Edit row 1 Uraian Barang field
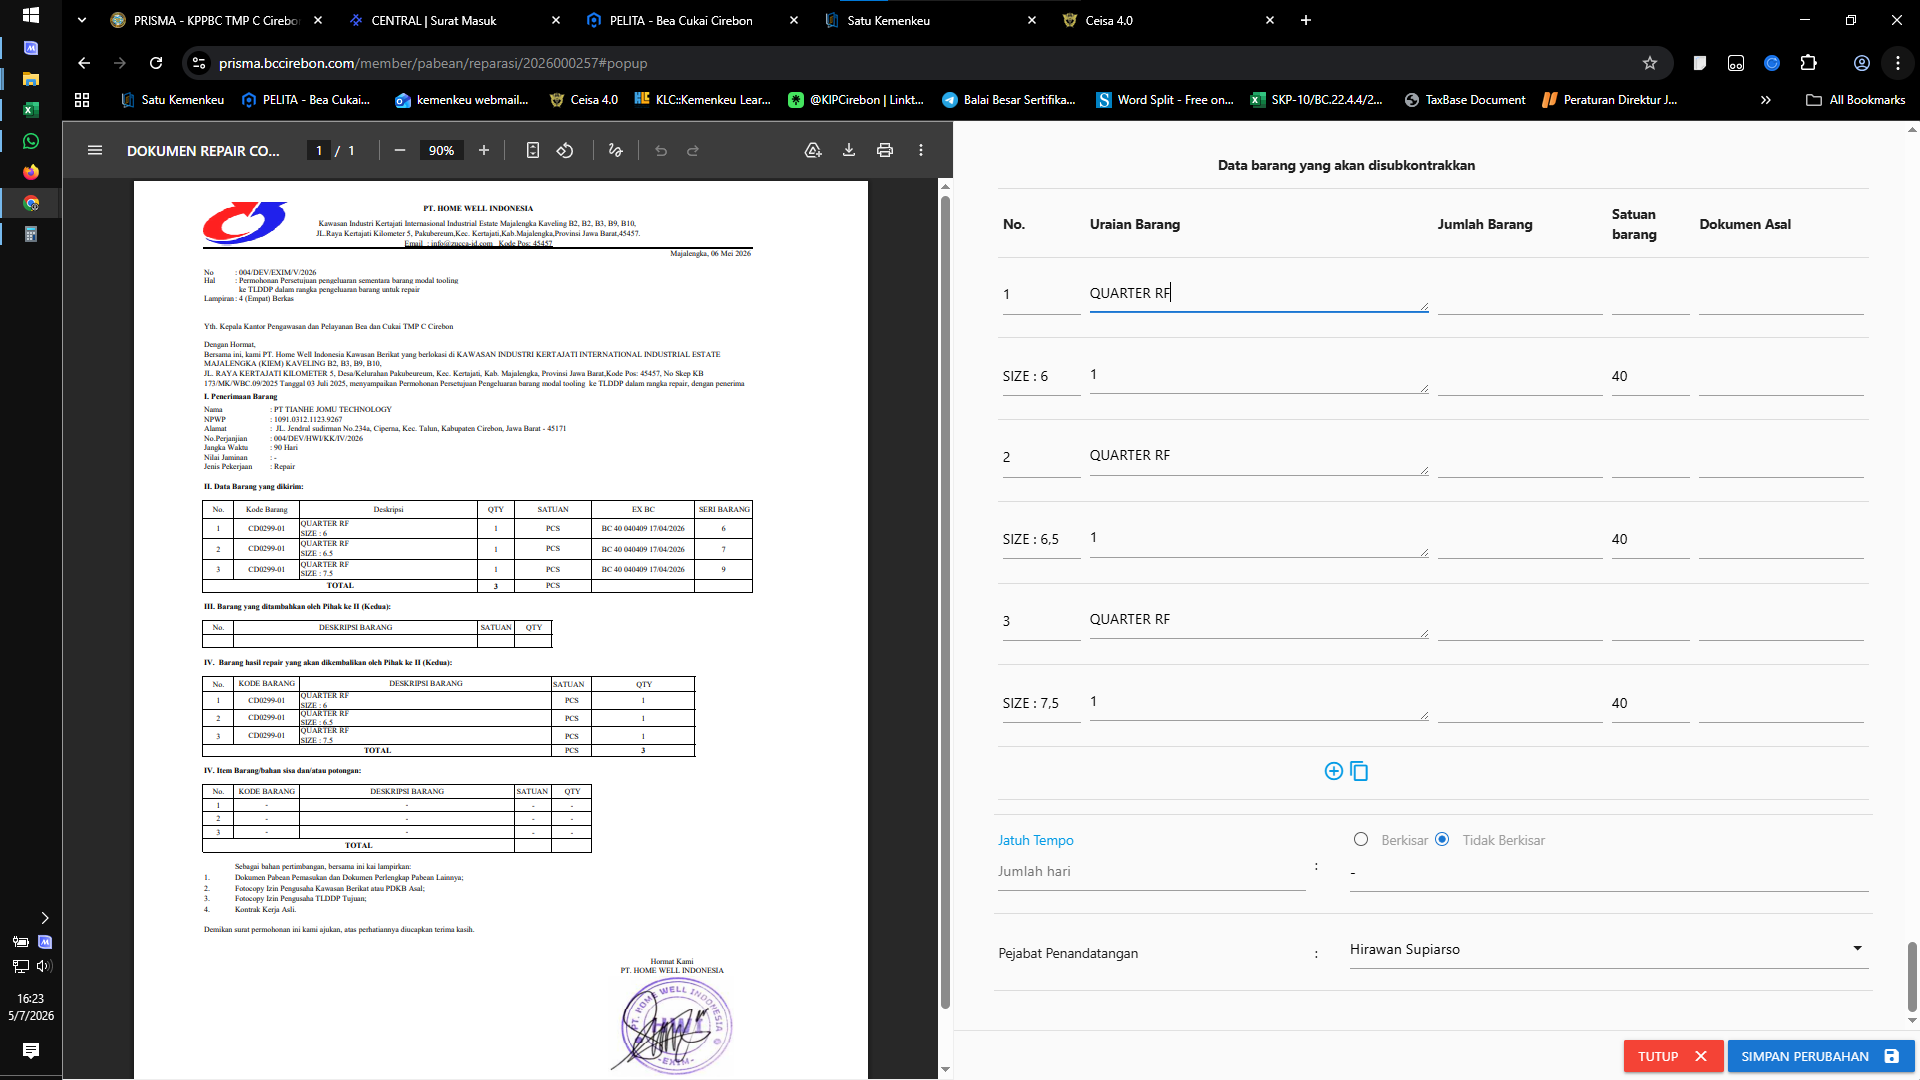Viewport: 1920px width, 1080px height. click(x=1259, y=294)
